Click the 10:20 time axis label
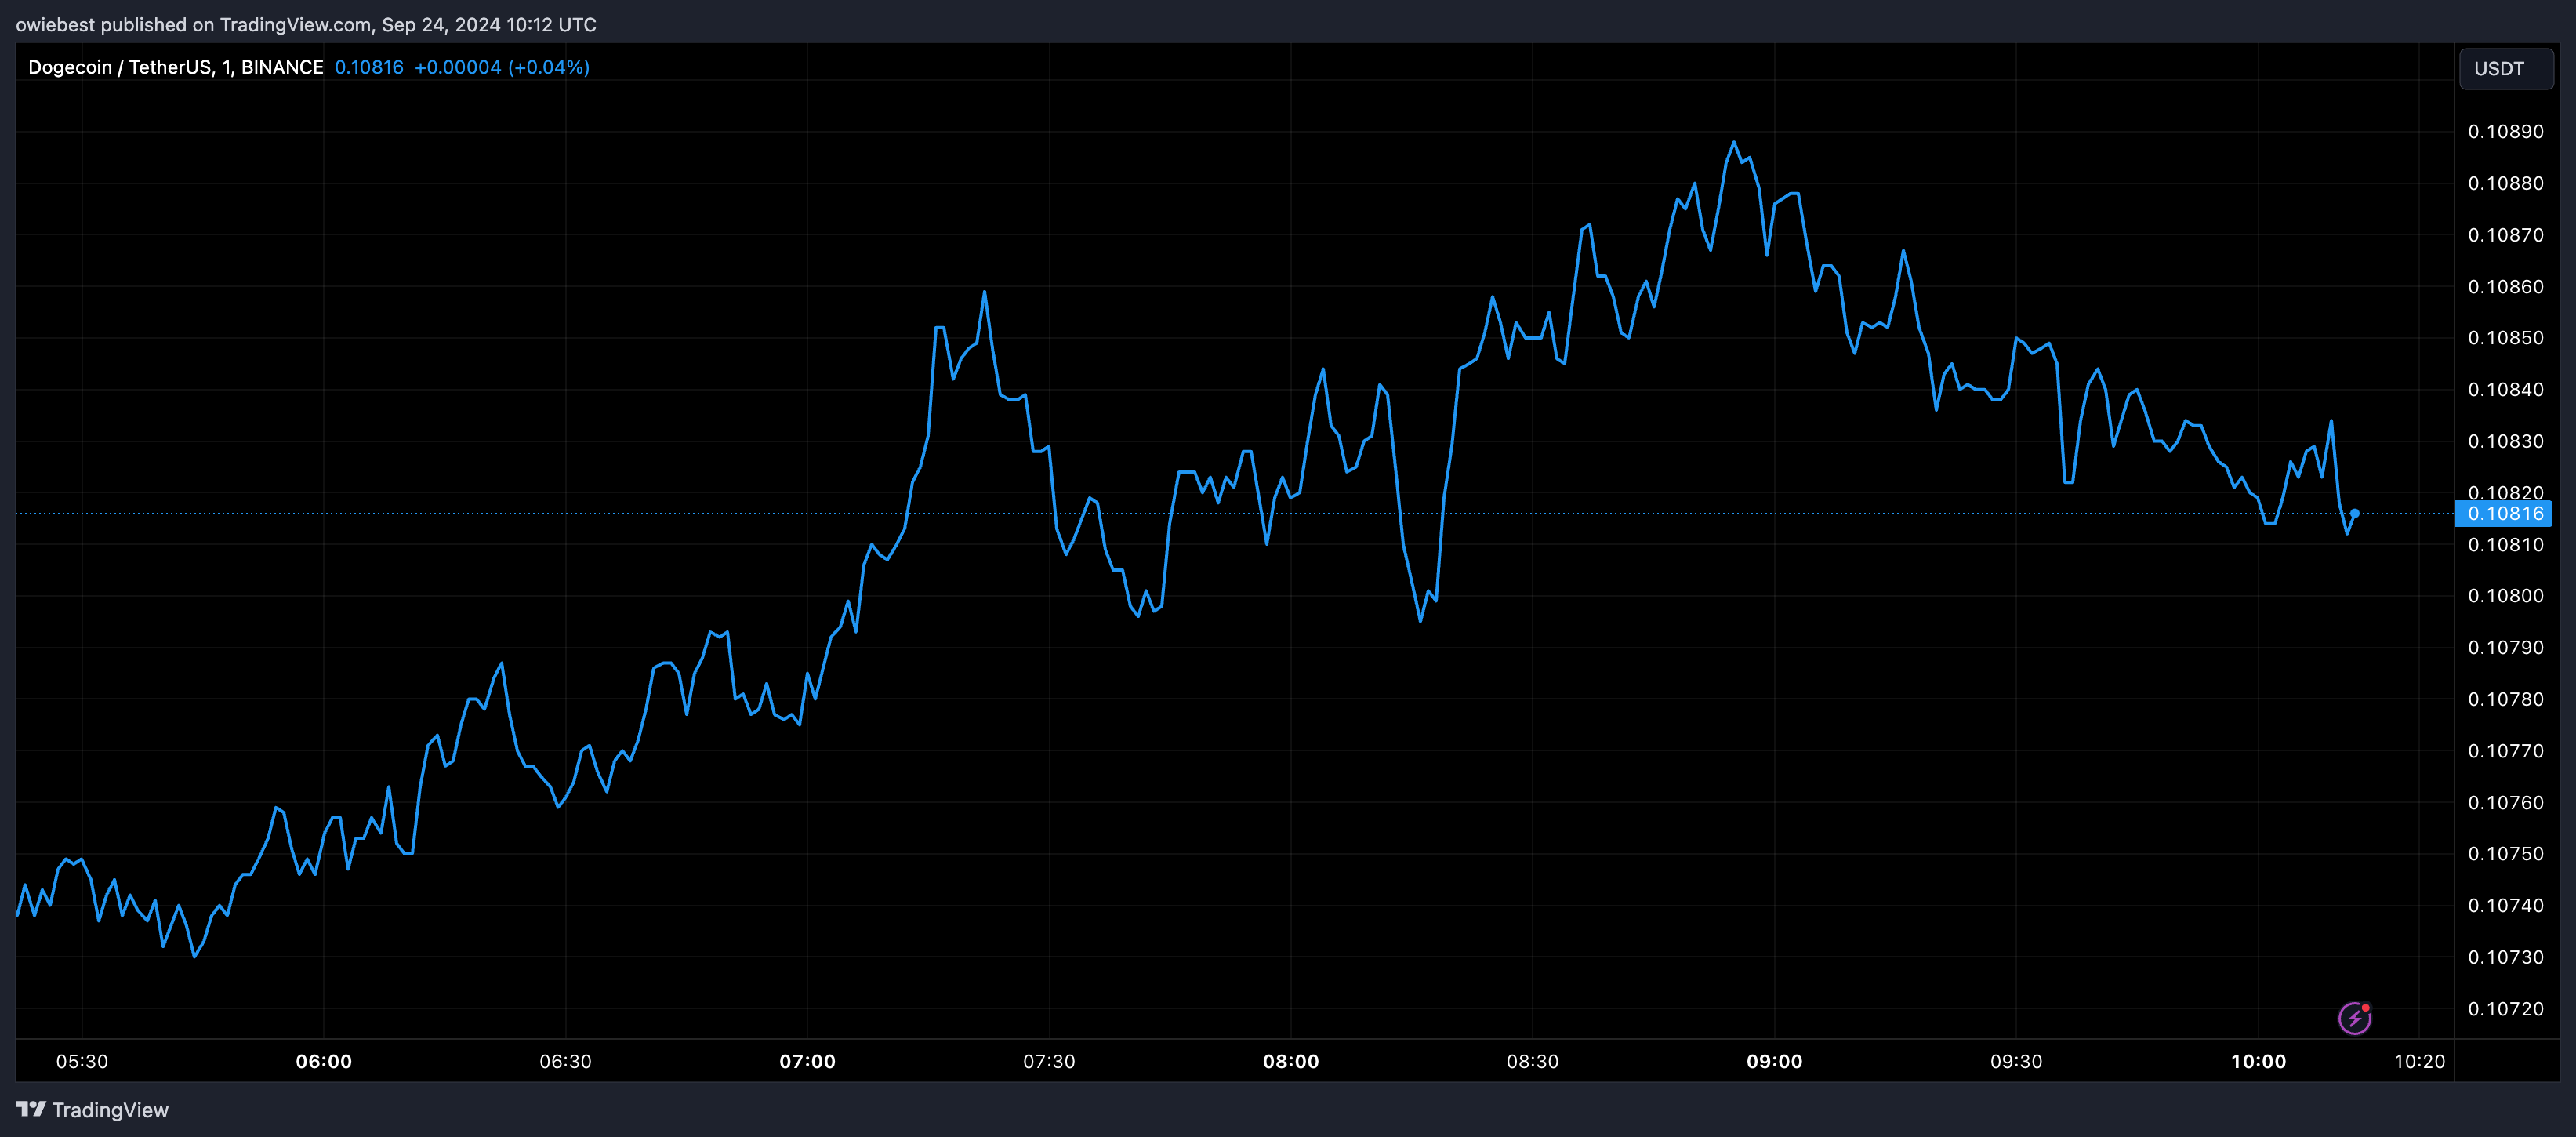Image resolution: width=2576 pixels, height=1137 pixels. [2419, 1062]
